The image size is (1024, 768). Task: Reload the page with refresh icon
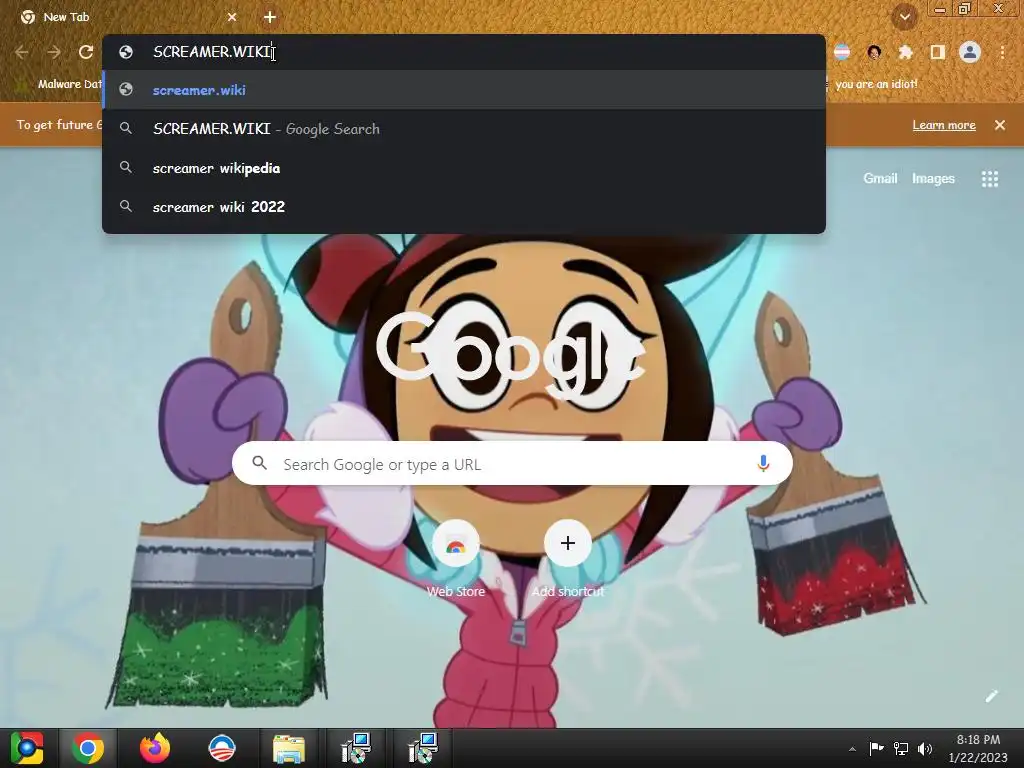coord(86,52)
